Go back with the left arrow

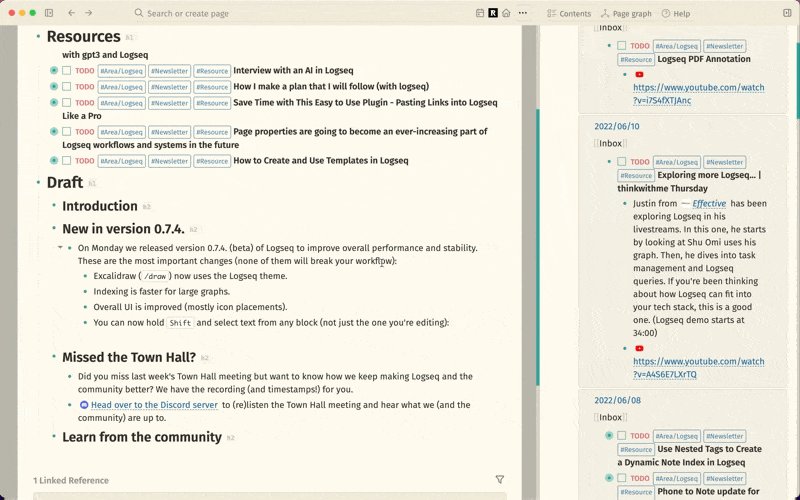click(x=71, y=13)
